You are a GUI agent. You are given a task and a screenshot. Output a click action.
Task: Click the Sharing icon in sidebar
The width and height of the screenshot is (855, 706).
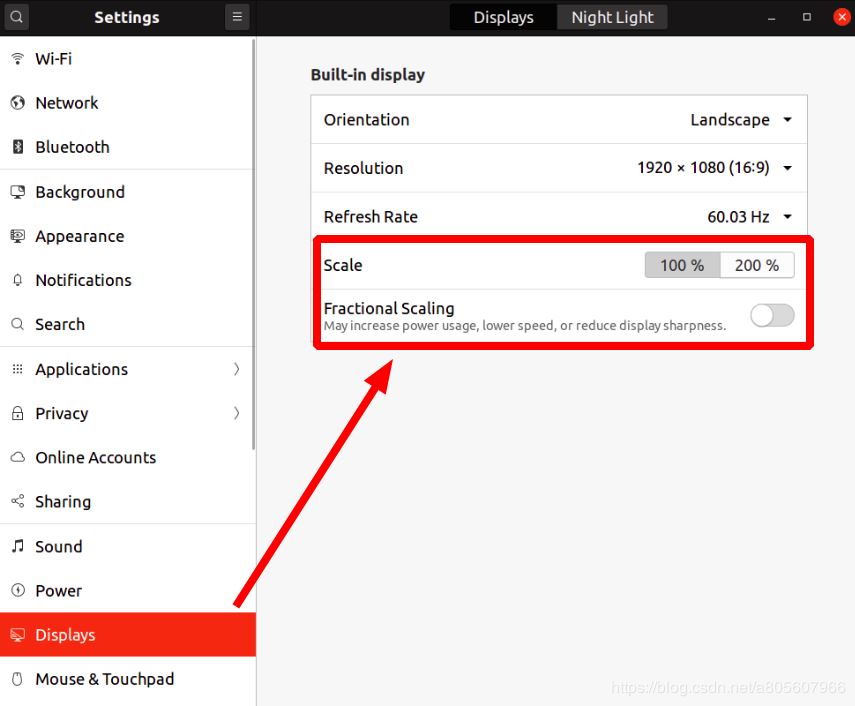(x=17, y=502)
